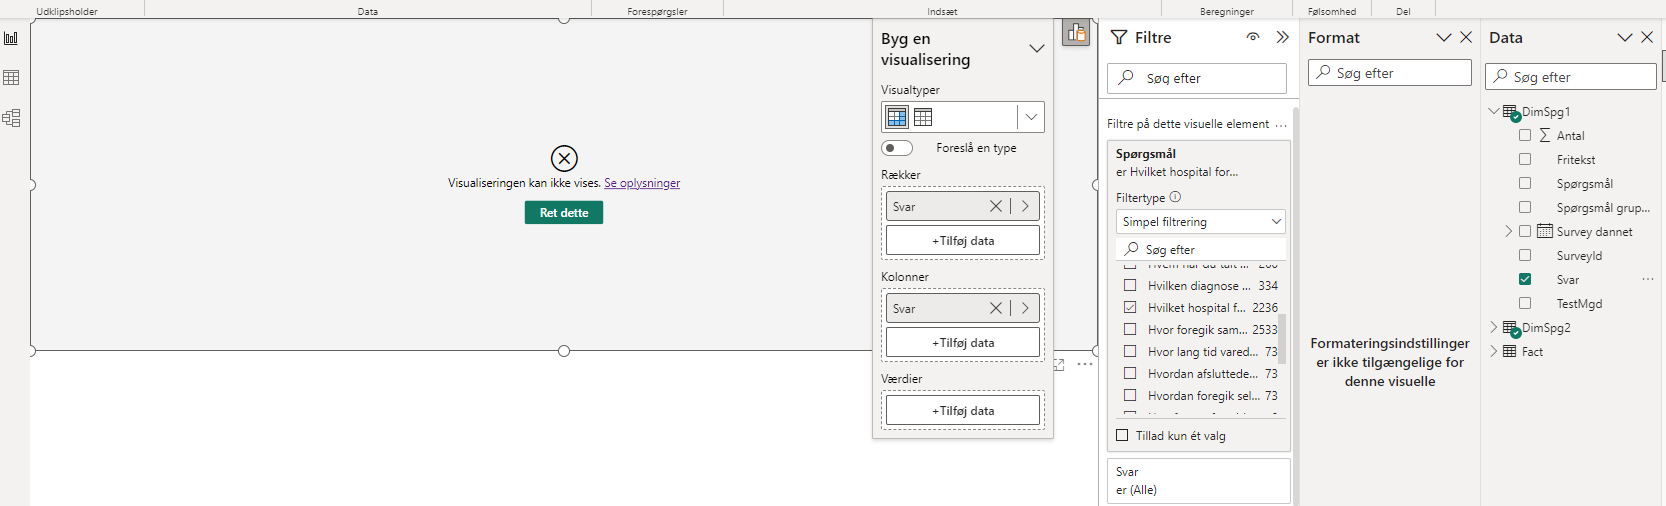1666x506 pixels.
Task: Click the Filtre eye visibility icon
Action: tap(1253, 37)
